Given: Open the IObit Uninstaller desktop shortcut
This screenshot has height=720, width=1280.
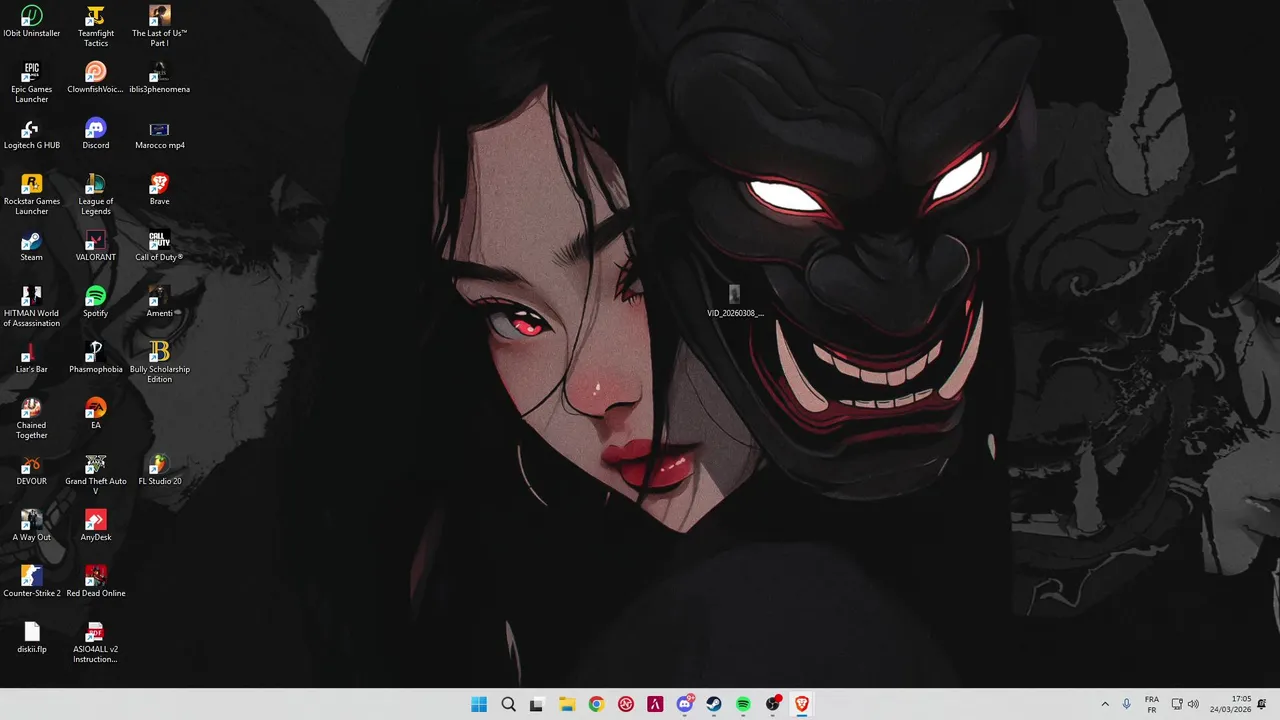Looking at the screenshot, I should click(32, 22).
